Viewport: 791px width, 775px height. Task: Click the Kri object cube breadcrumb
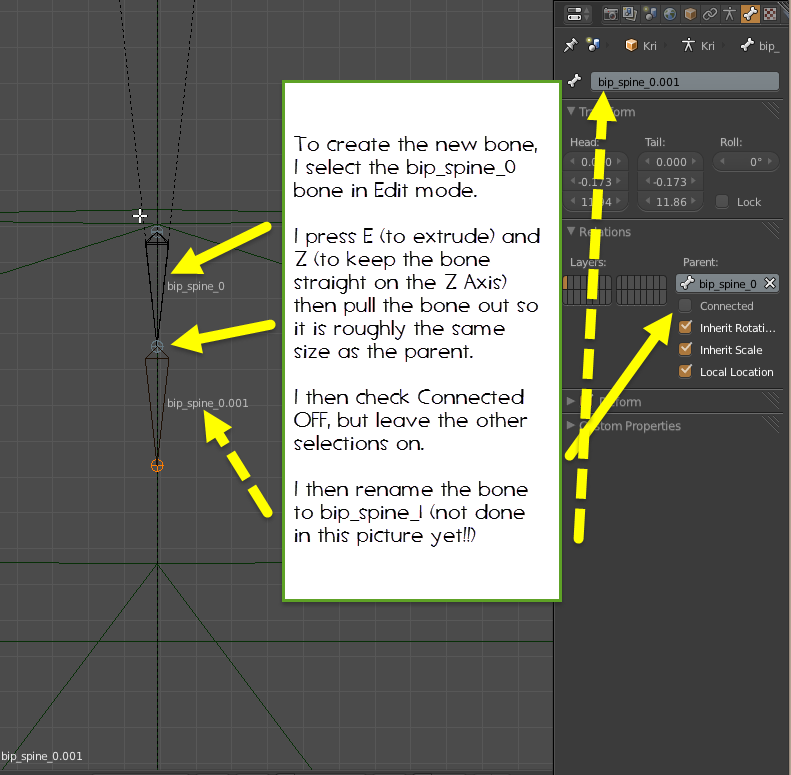coord(641,46)
